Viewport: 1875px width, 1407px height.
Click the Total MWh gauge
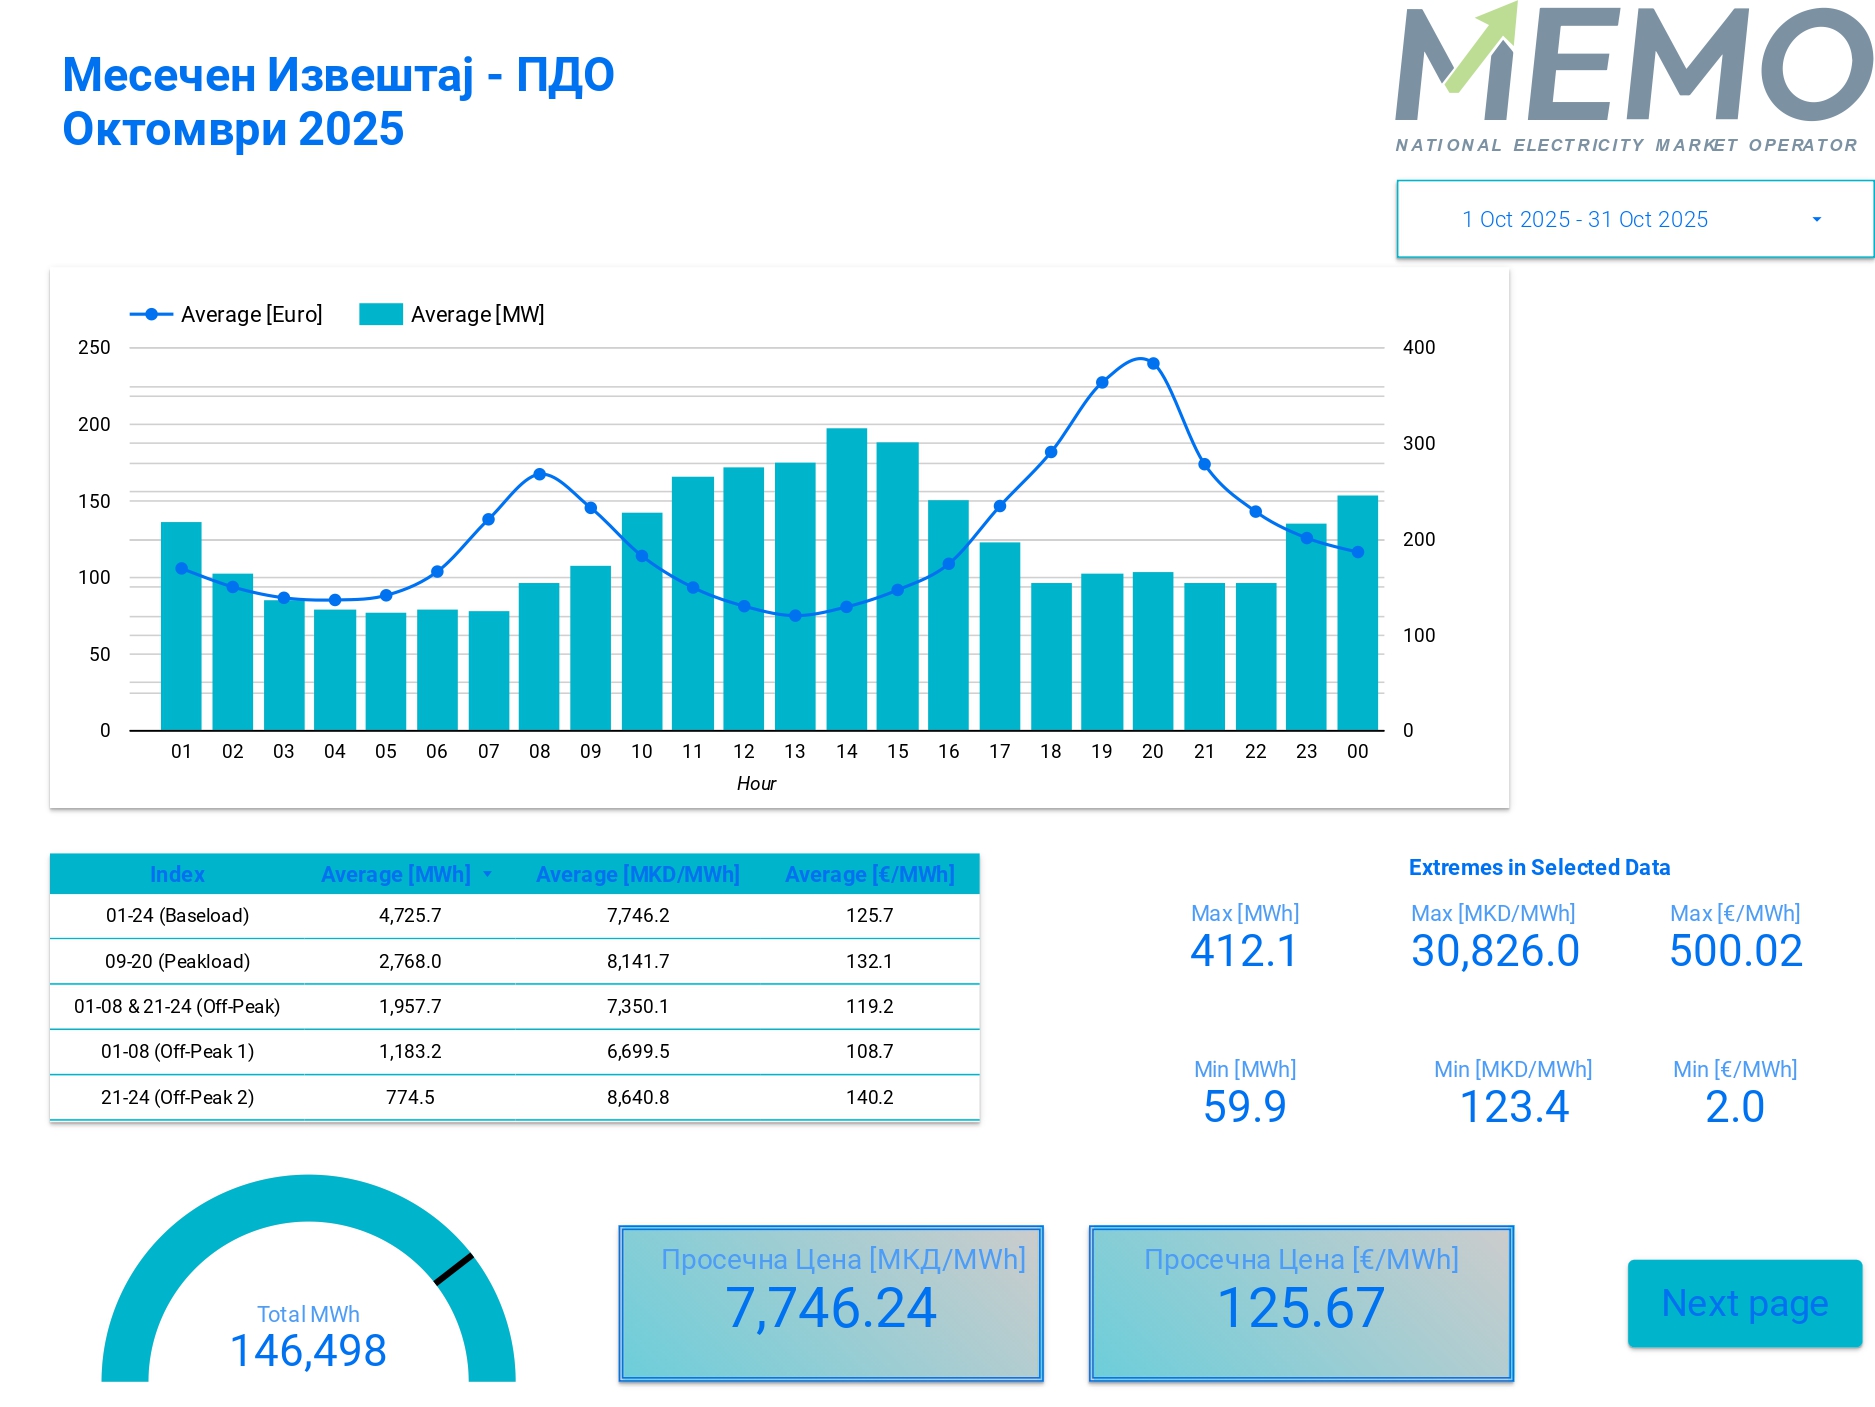(308, 1290)
